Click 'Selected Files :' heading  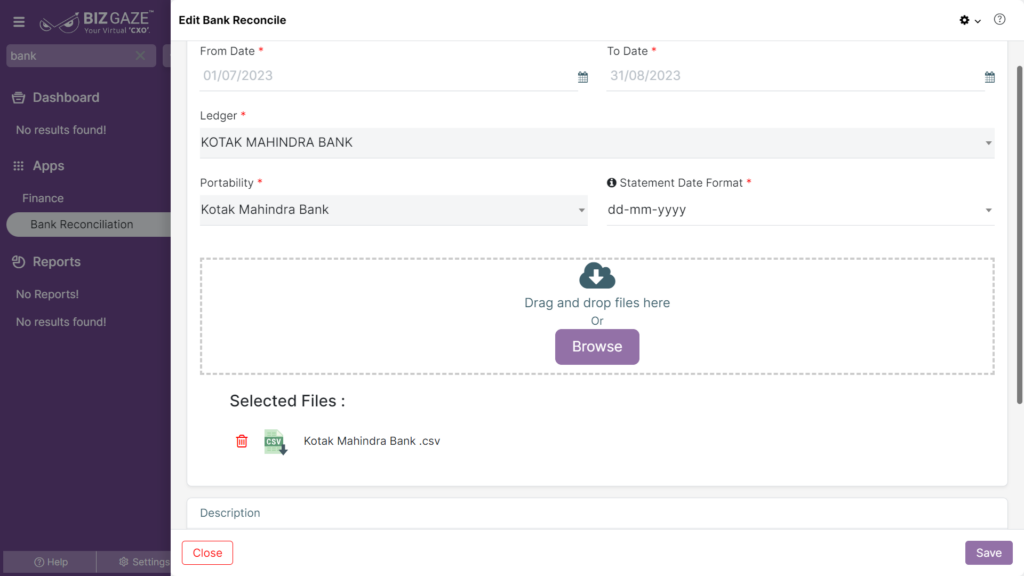tap(287, 401)
